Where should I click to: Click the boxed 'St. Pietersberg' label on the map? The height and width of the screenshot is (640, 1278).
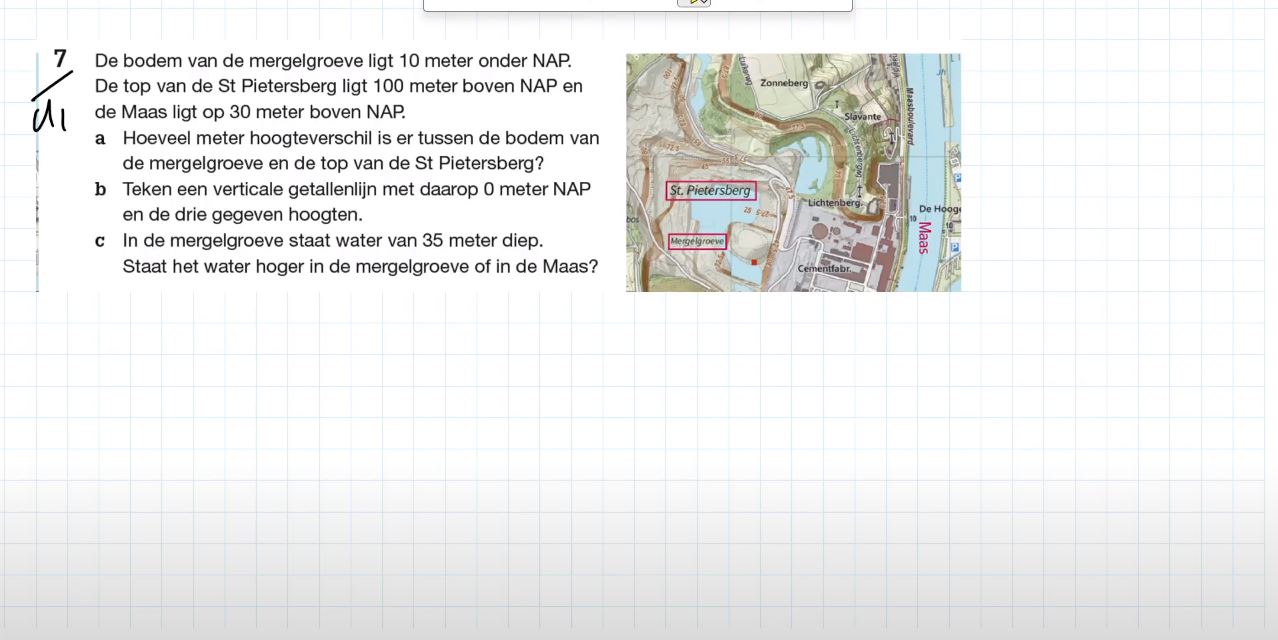(710, 190)
